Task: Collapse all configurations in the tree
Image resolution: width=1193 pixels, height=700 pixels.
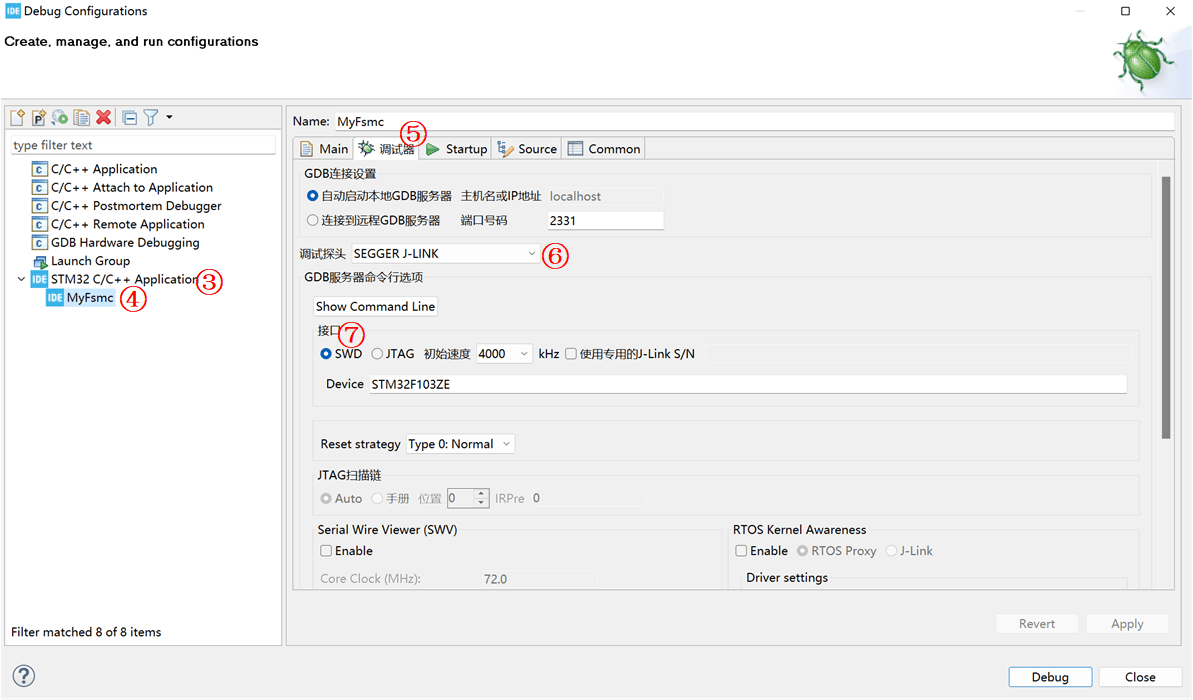Action: [130, 118]
